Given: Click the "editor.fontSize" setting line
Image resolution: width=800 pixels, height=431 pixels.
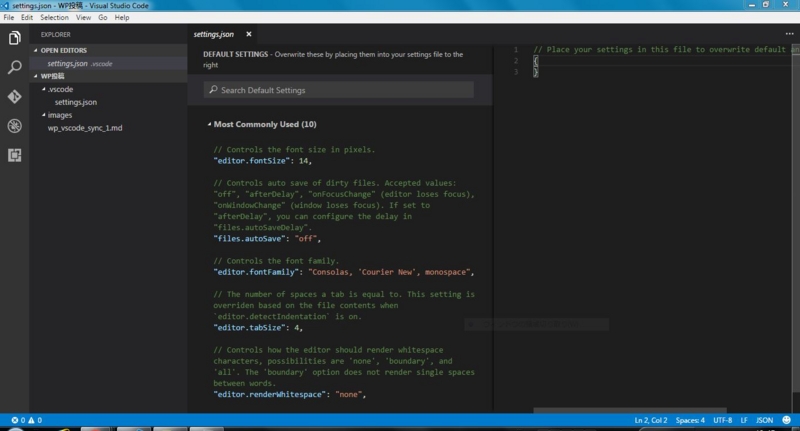Looking at the screenshot, I should pyautogui.click(x=262, y=161).
